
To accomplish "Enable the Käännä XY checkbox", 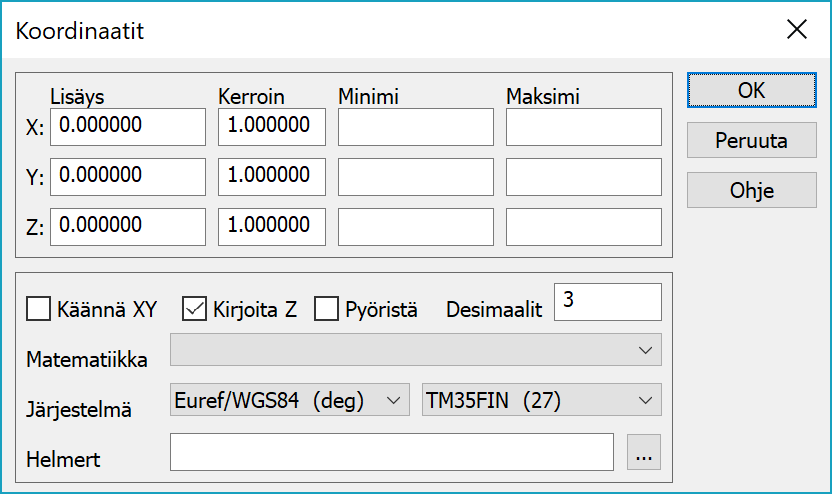I will click(39, 309).
